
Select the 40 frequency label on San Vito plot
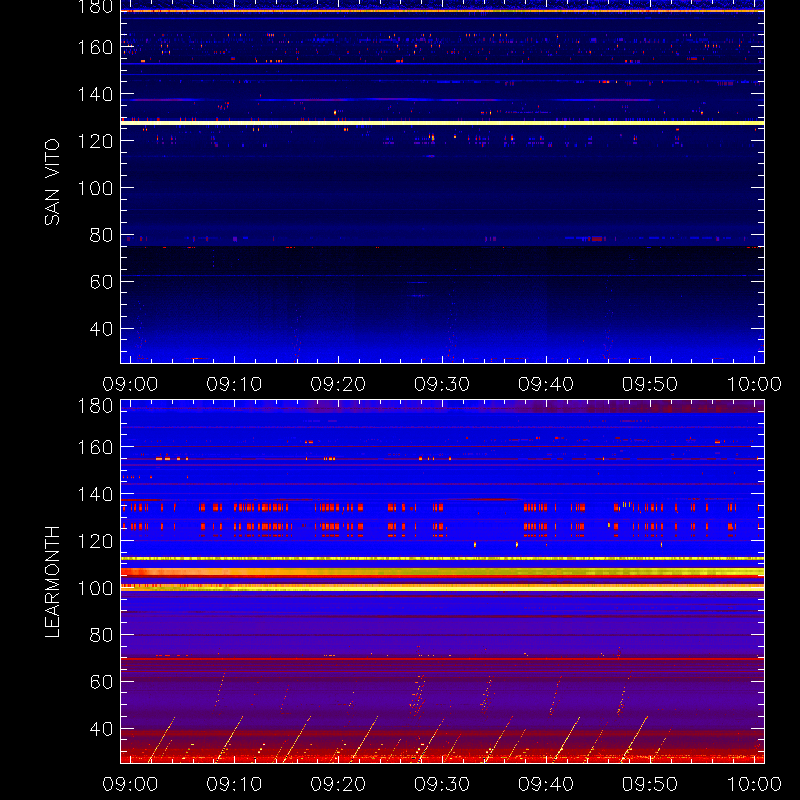coord(101,329)
